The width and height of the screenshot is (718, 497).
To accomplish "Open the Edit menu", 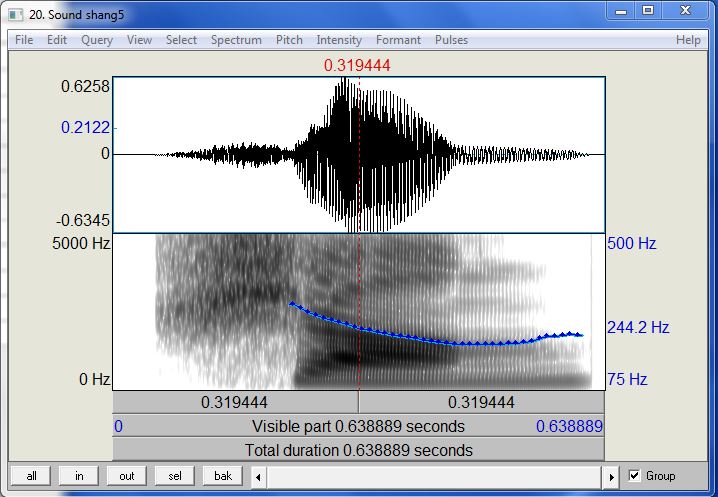I will [x=57, y=40].
